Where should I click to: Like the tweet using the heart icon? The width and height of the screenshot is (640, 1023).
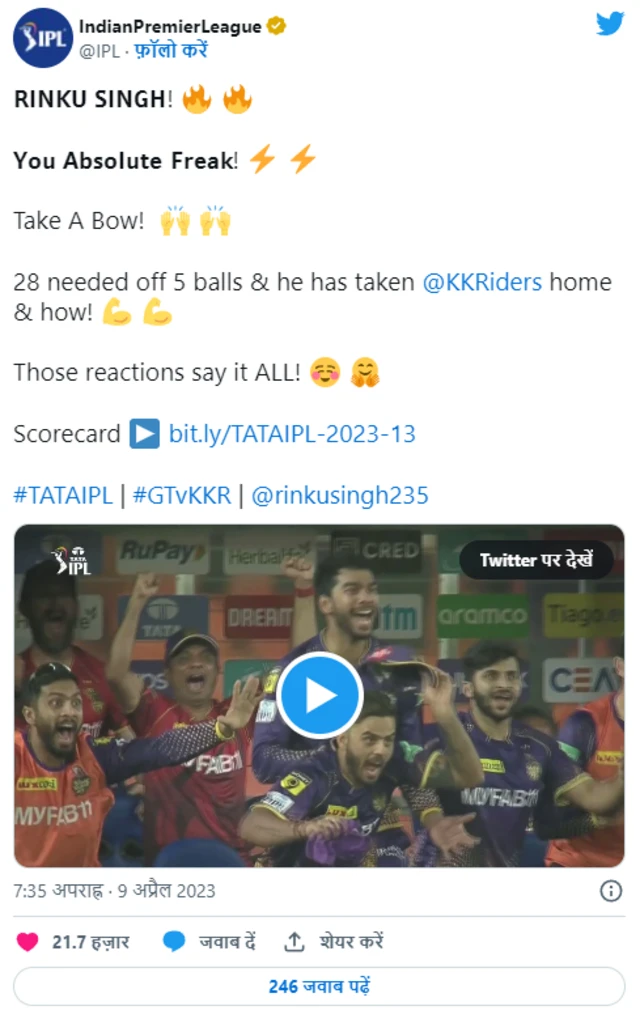click(27, 941)
